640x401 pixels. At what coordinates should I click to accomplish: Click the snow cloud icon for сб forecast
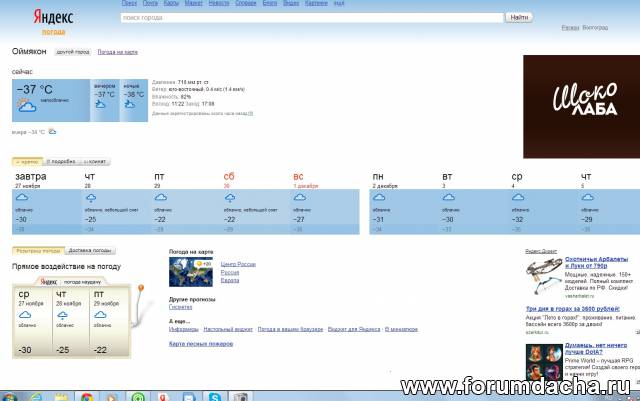(229, 198)
